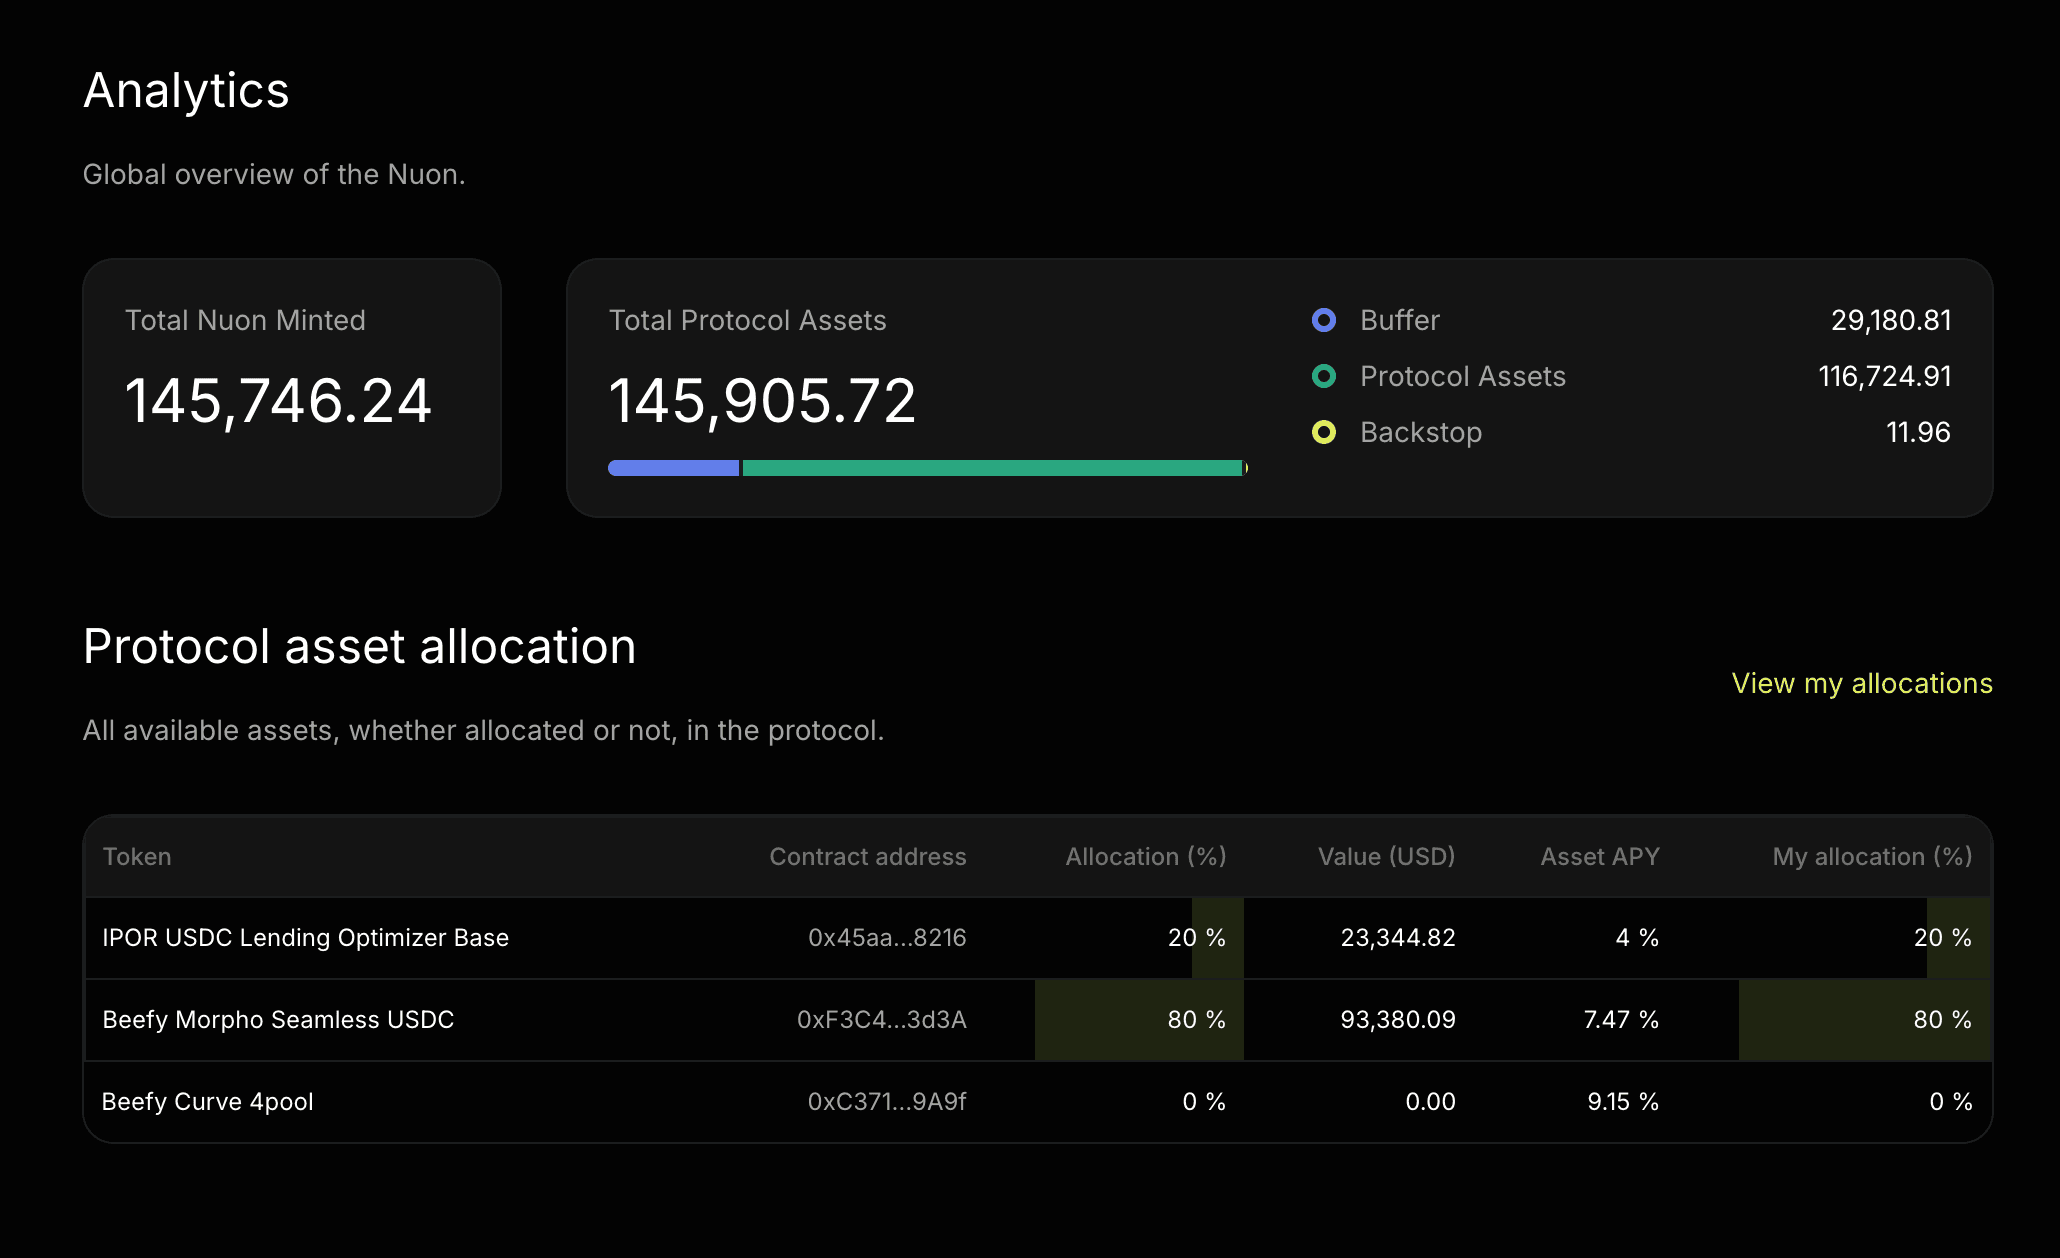This screenshot has height=1258, width=2060.
Task: Click the green Protocol Assets legend icon
Action: [x=1323, y=376]
